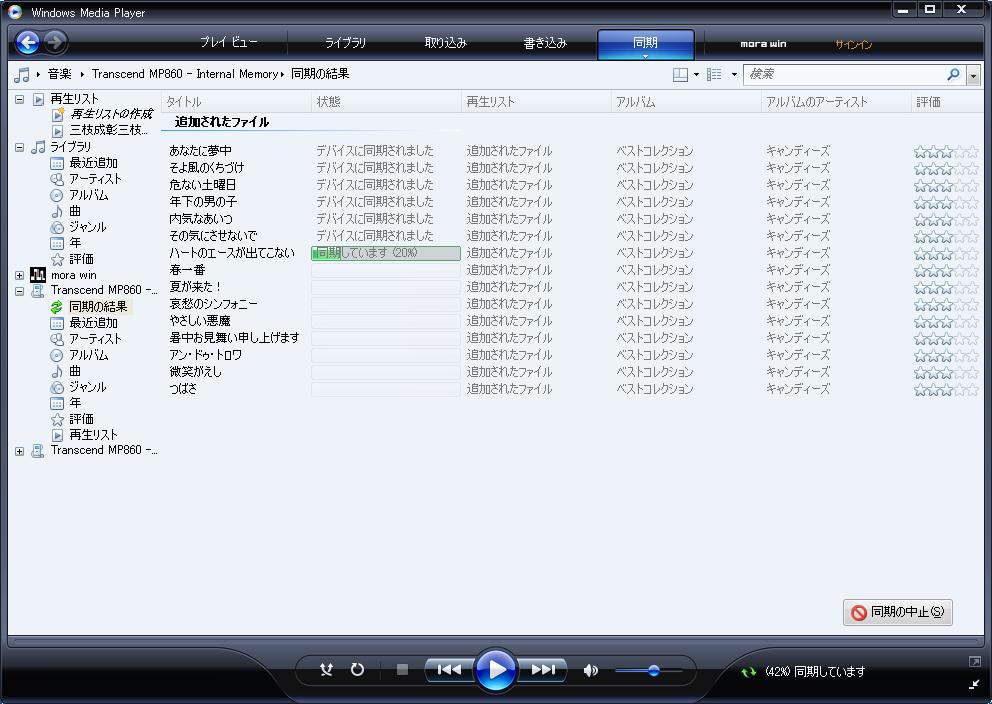Sort by タイトル column header
992x704 pixels.
[x=236, y=102]
